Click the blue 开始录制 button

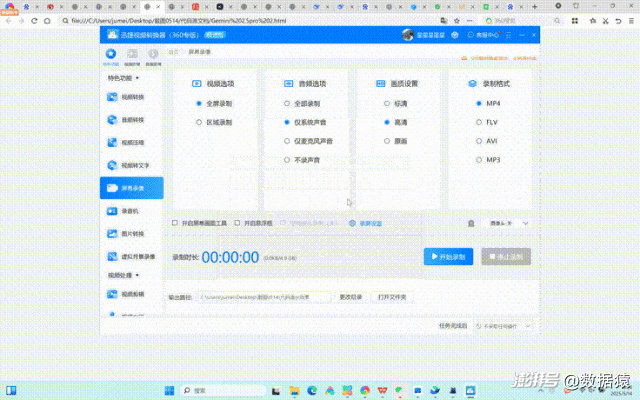click(448, 256)
